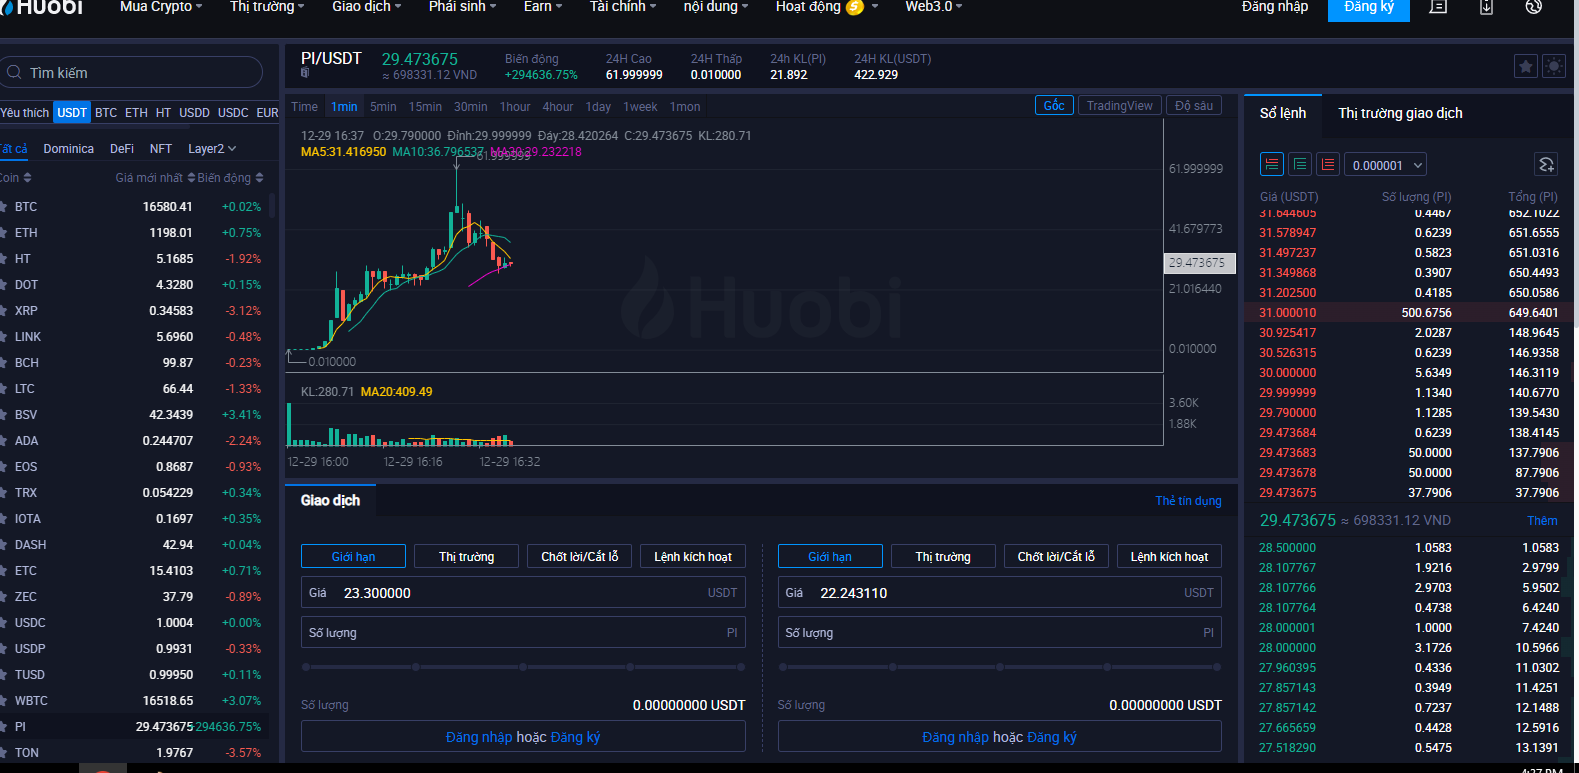Expand the Web3.0 menu
1579x773 pixels.
(x=934, y=6)
